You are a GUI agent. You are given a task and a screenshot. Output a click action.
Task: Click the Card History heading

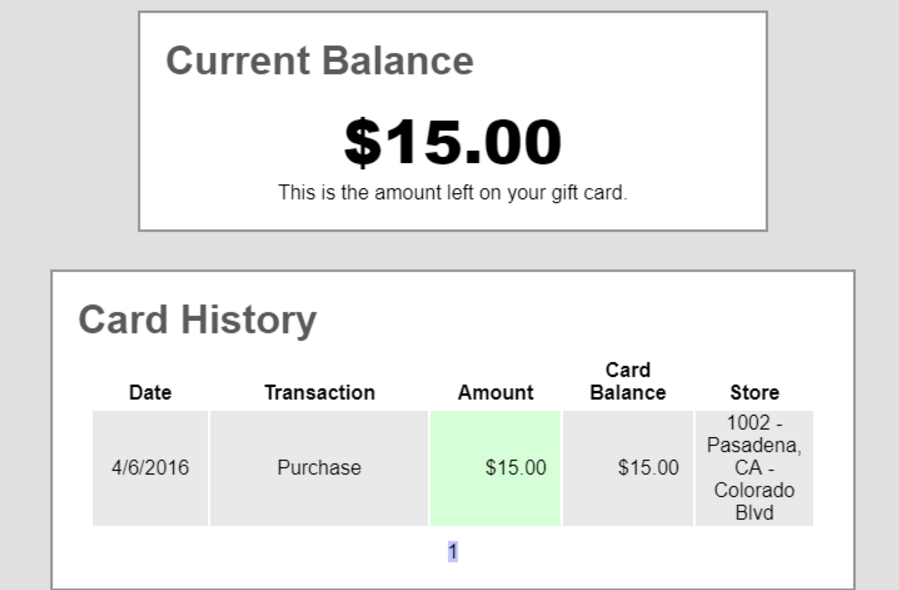pyautogui.click(x=197, y=320)
